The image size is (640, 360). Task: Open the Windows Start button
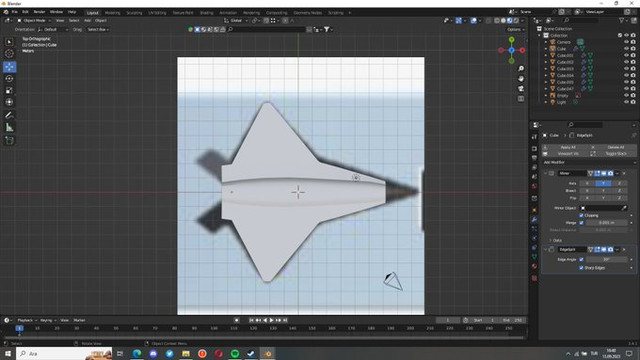[x=8, y=353]
